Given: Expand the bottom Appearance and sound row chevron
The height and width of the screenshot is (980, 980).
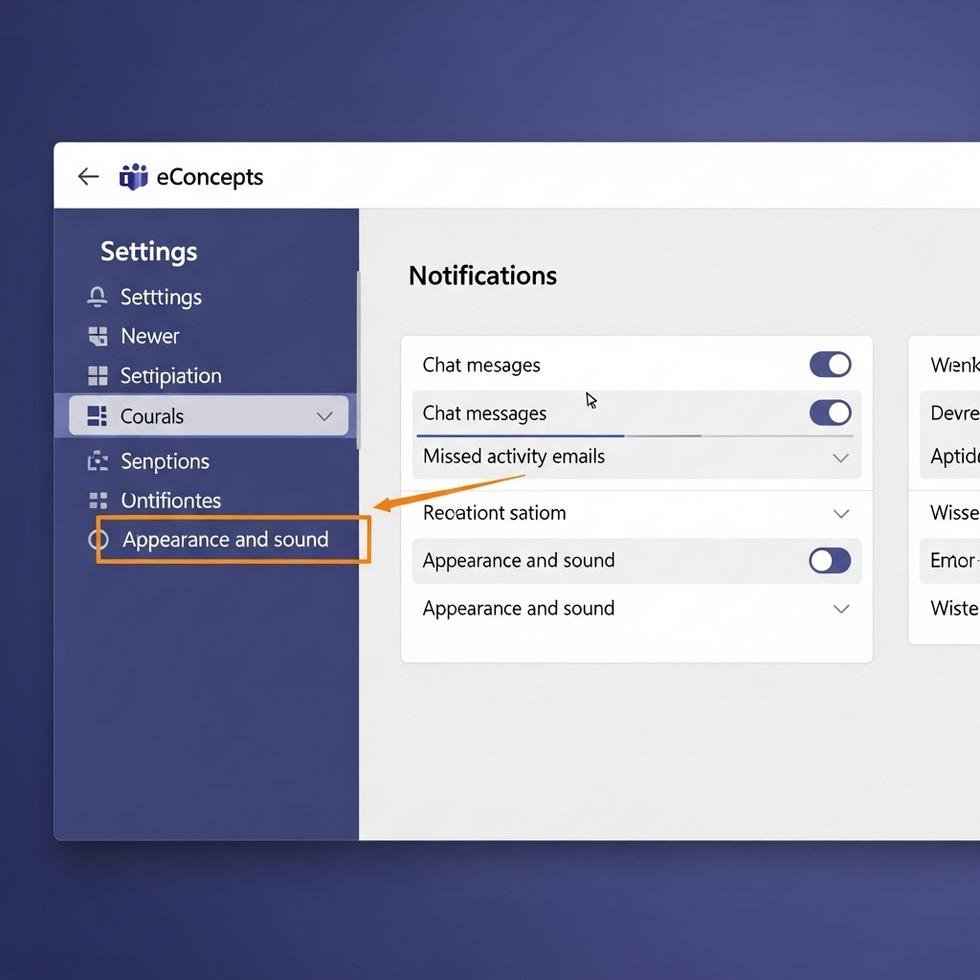Looking at the screenshot, I should [841, 609].
